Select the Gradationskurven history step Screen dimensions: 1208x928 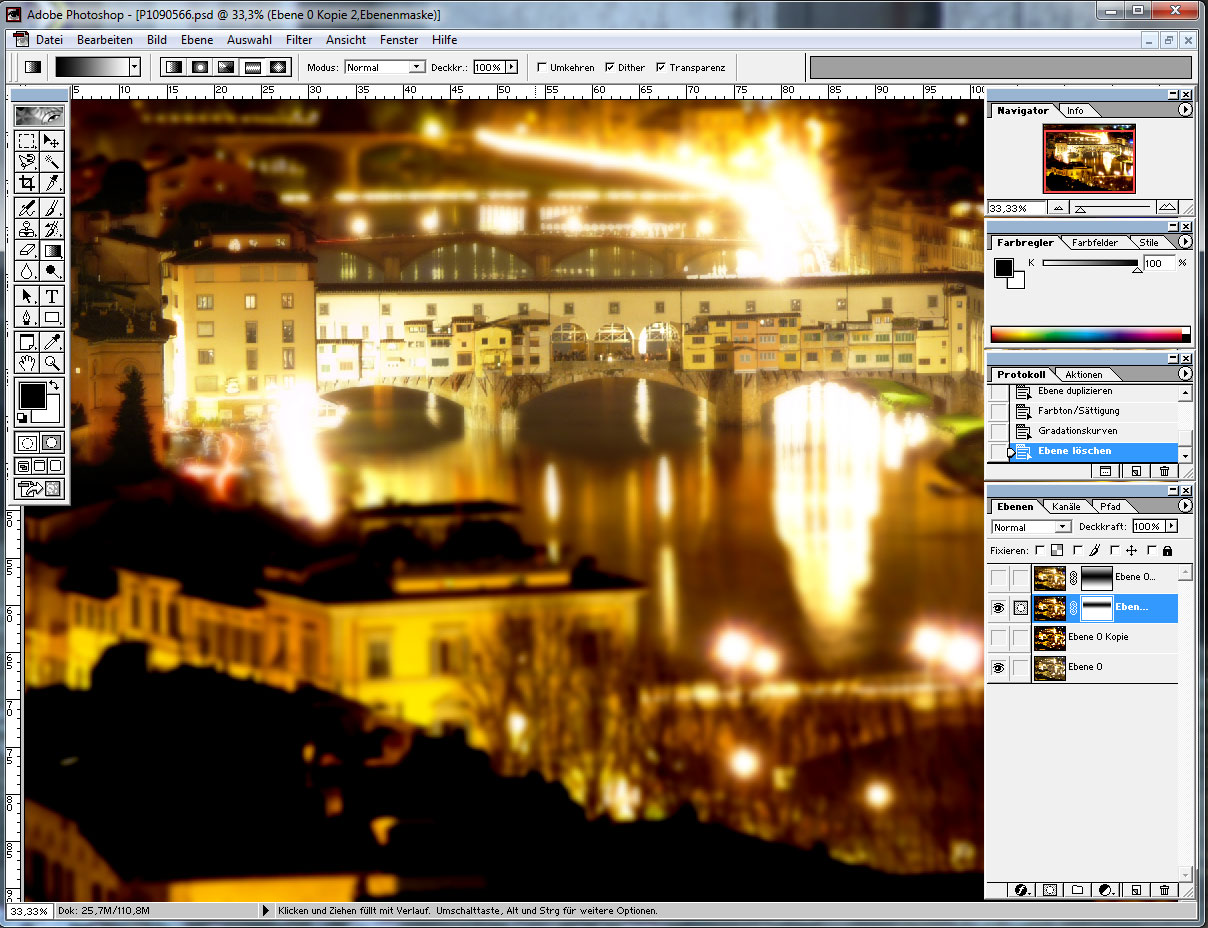[1078, 431]
